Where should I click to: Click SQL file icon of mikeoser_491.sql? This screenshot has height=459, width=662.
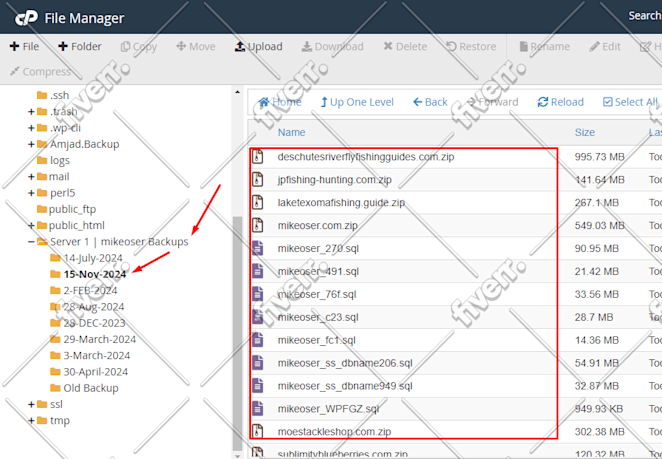258,271
